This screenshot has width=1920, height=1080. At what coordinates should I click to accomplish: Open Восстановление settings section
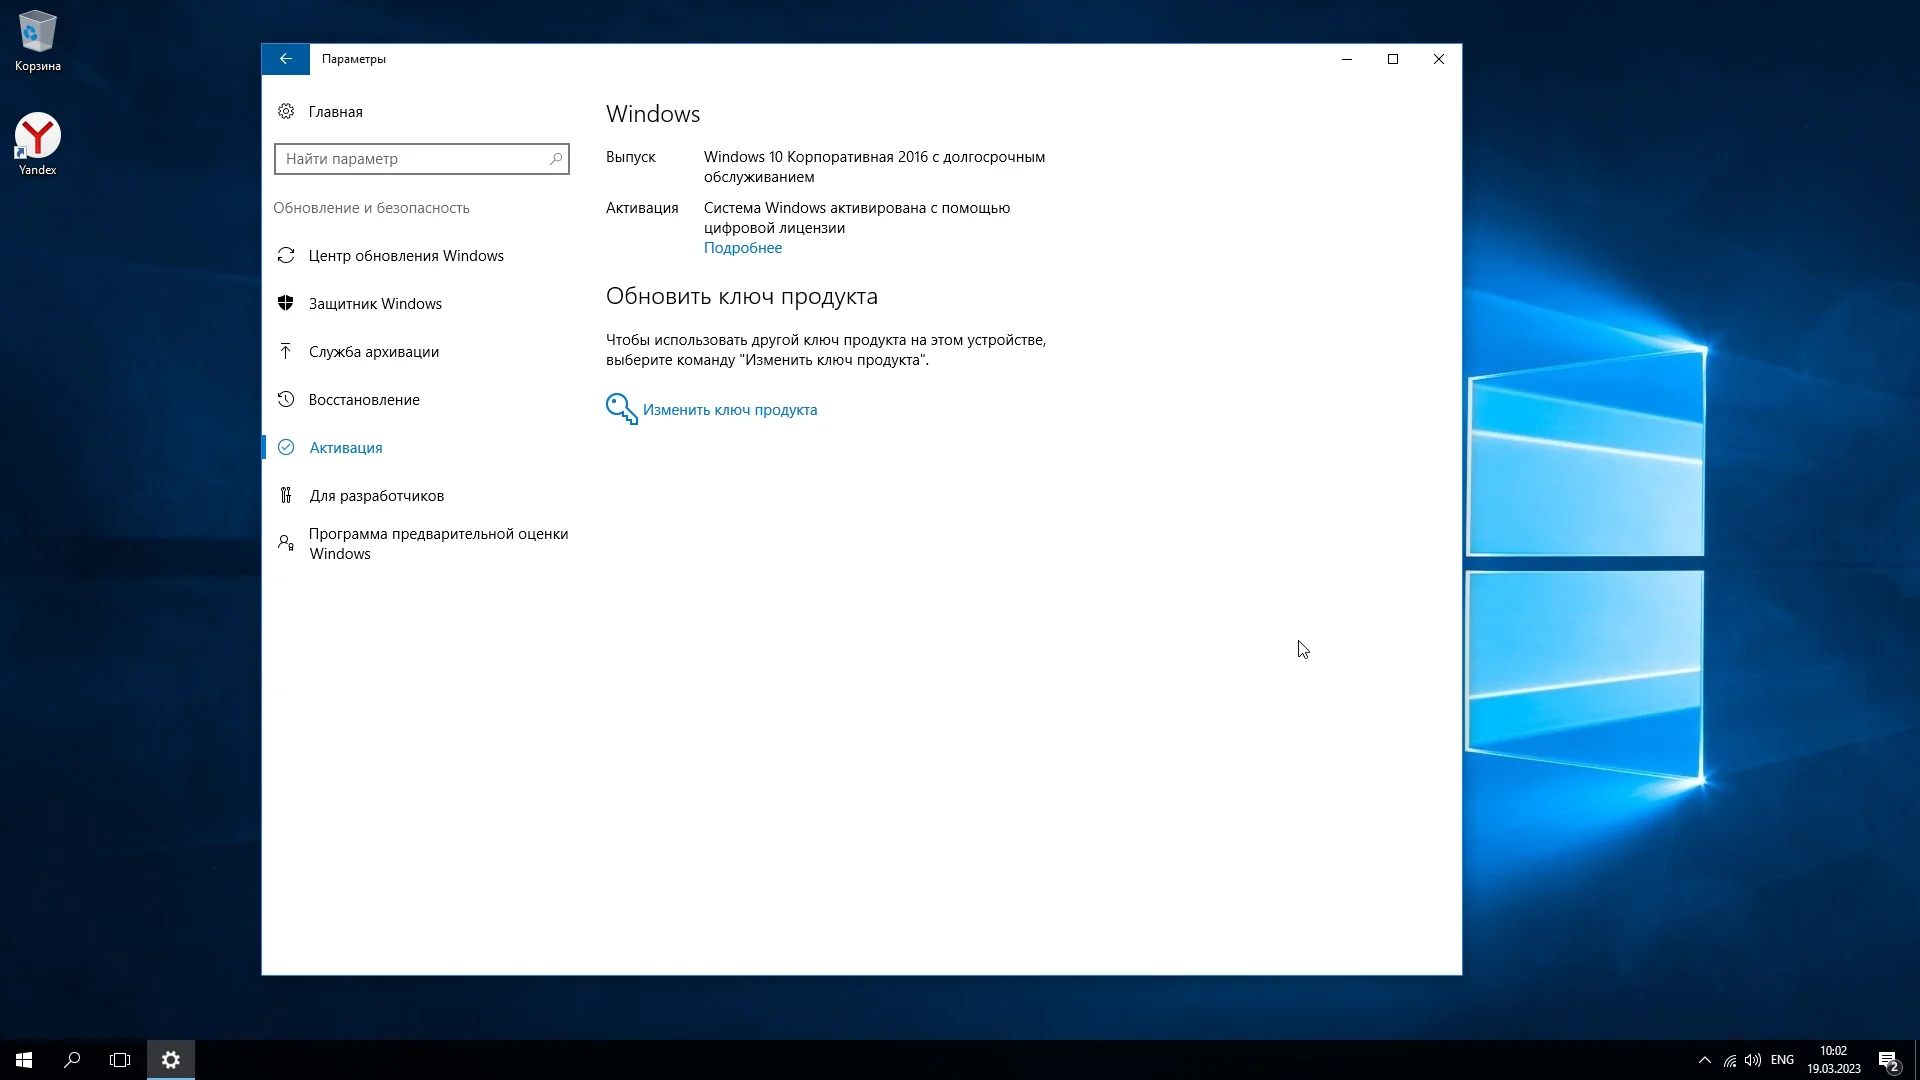click(x=364, y=400)
